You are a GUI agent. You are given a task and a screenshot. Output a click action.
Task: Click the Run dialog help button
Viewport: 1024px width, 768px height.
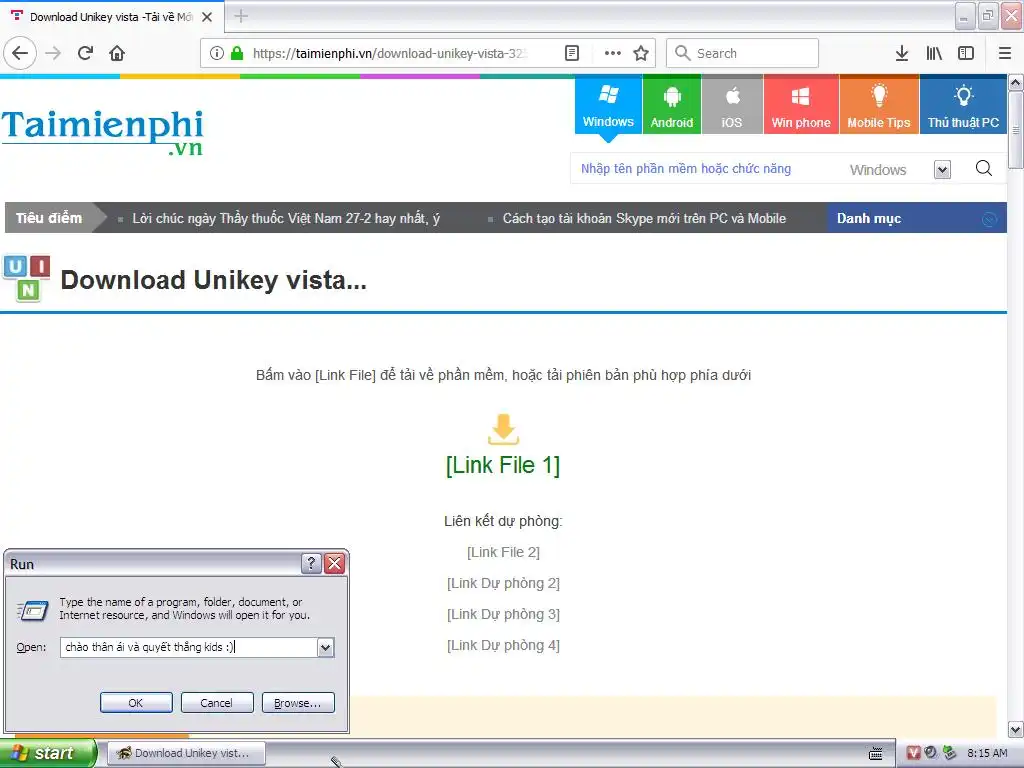[x=311, y=564]
